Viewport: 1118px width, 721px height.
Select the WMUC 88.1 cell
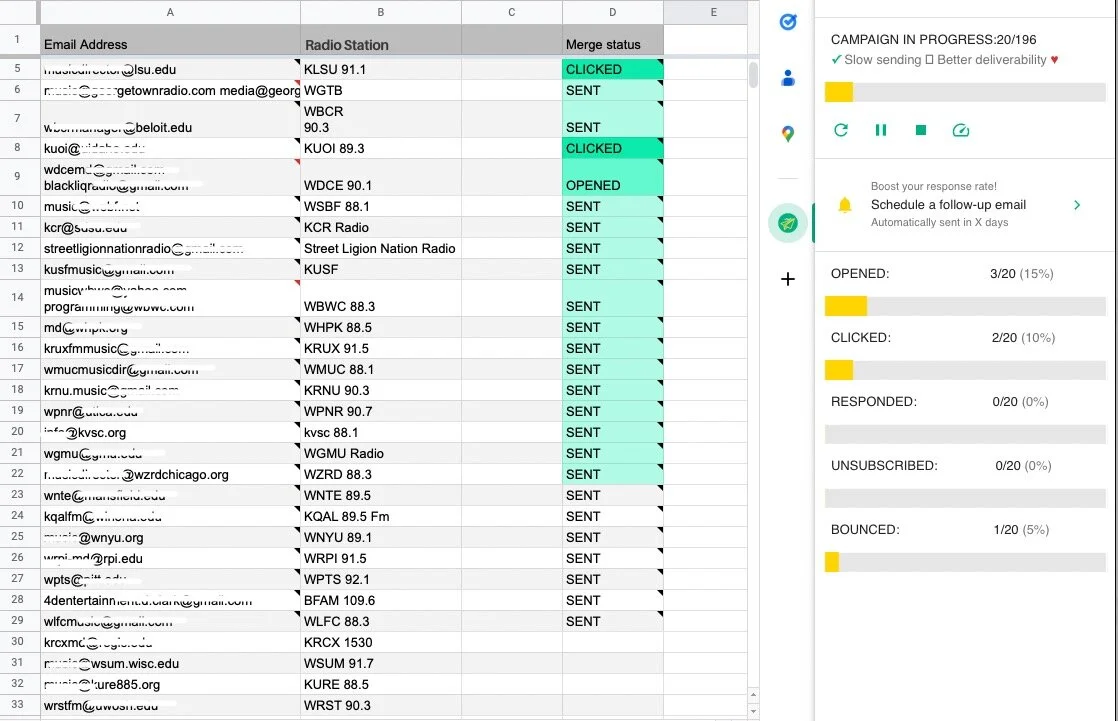coord(381,369)
